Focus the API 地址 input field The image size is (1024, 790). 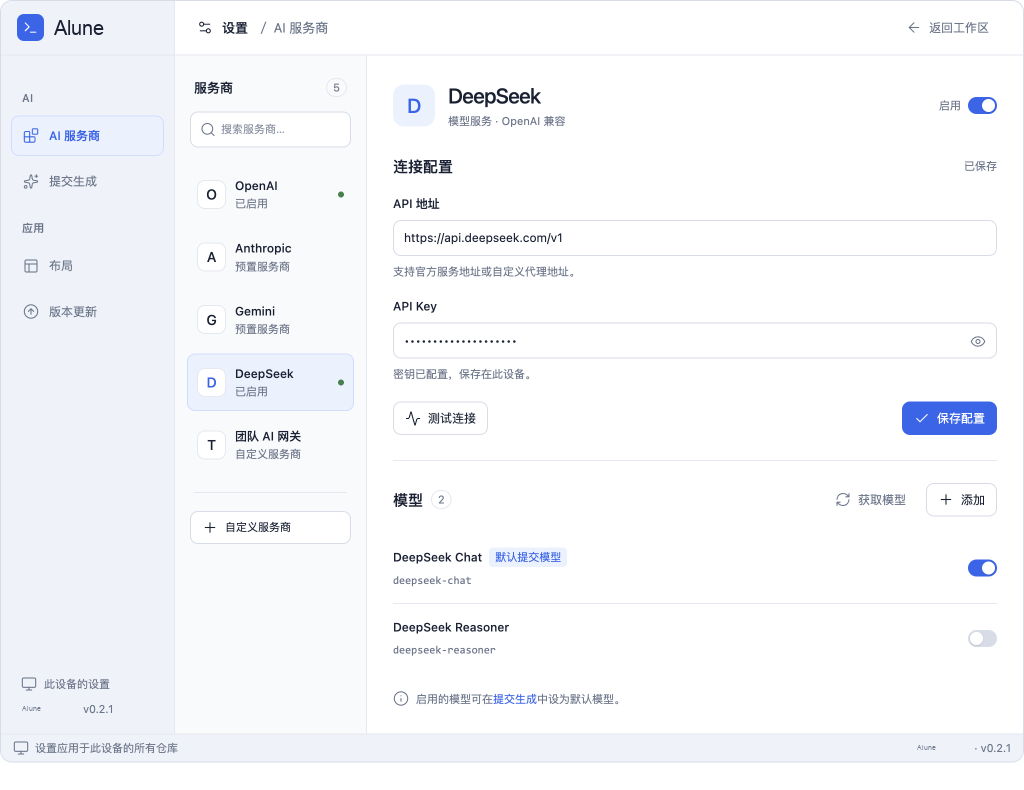pyautogui.click(x=695, y=238)
